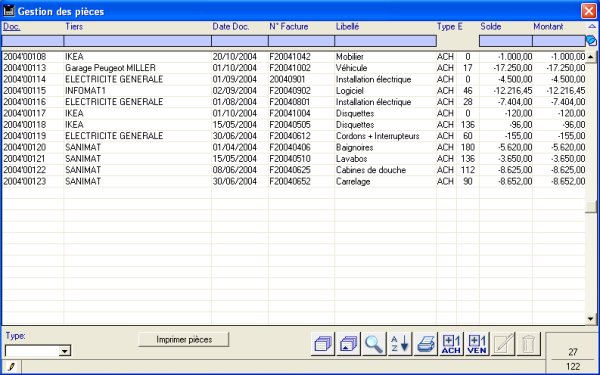This screenshot has height=375, width=600.
Task: Click Cordons + Interrupteurs label
Action: click(x=377, y=136)
